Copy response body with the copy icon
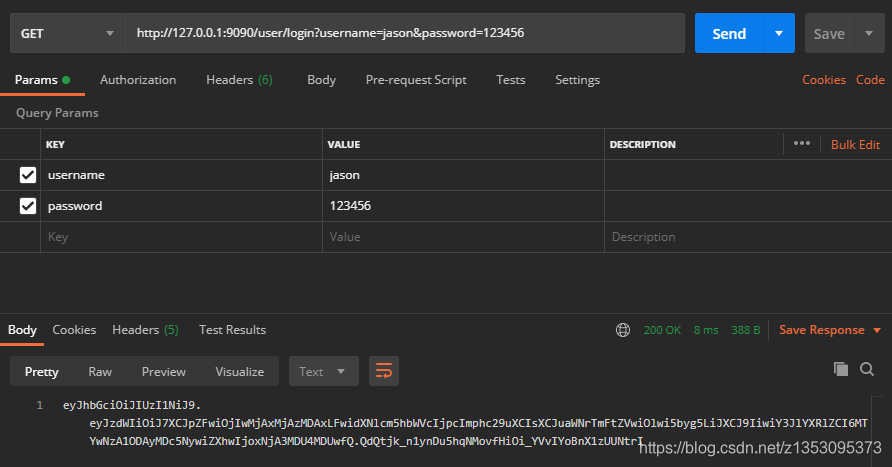Image resolution: width=892 pixels, height=467 pixels. (x=841, y=369)
